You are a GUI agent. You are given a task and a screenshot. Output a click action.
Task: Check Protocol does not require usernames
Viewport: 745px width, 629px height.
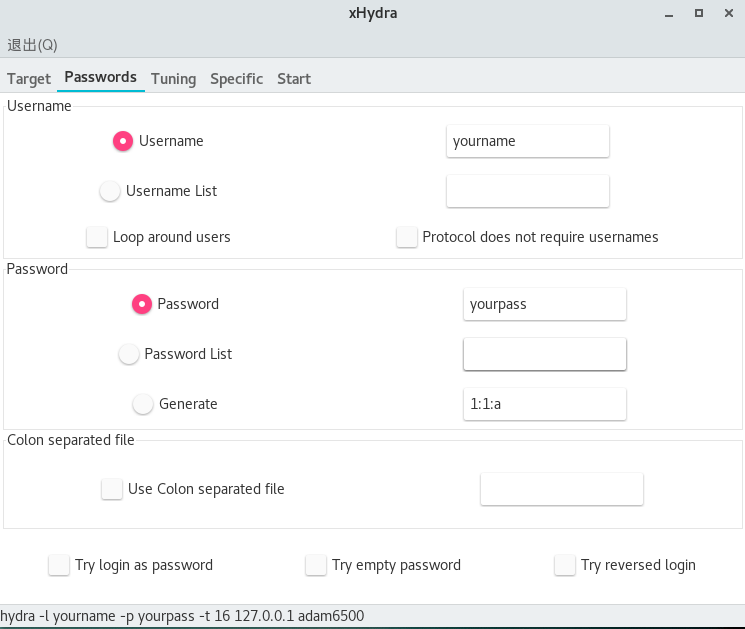pos(406,237)
